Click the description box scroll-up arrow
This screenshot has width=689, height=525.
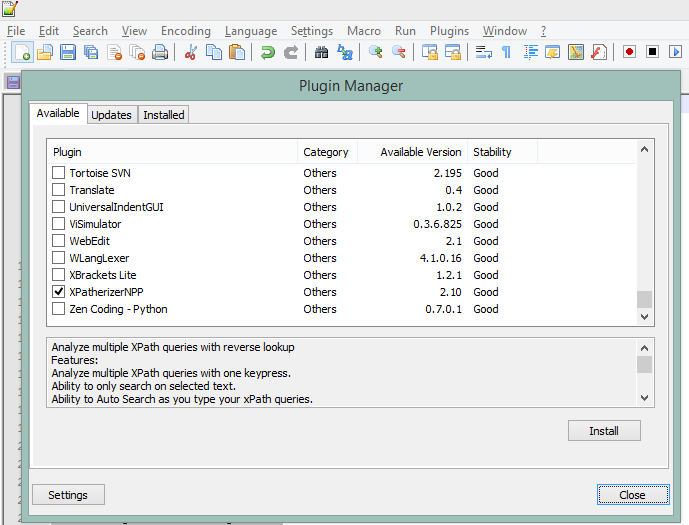(645, 348)
